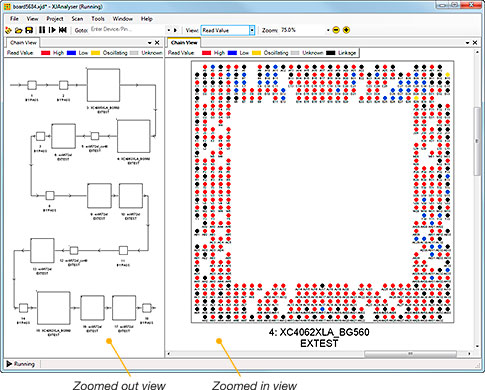The image size is (485, 390).
Task: Expand the Zoom percentage dropdown
Action: coord(328,30)
